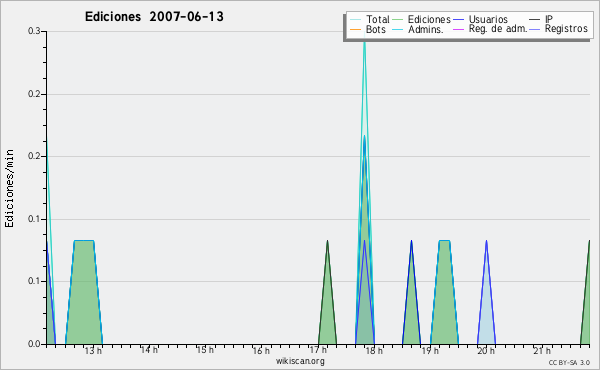Select the Usuarios legend label
600x370 pixels.
pos(488,19)
